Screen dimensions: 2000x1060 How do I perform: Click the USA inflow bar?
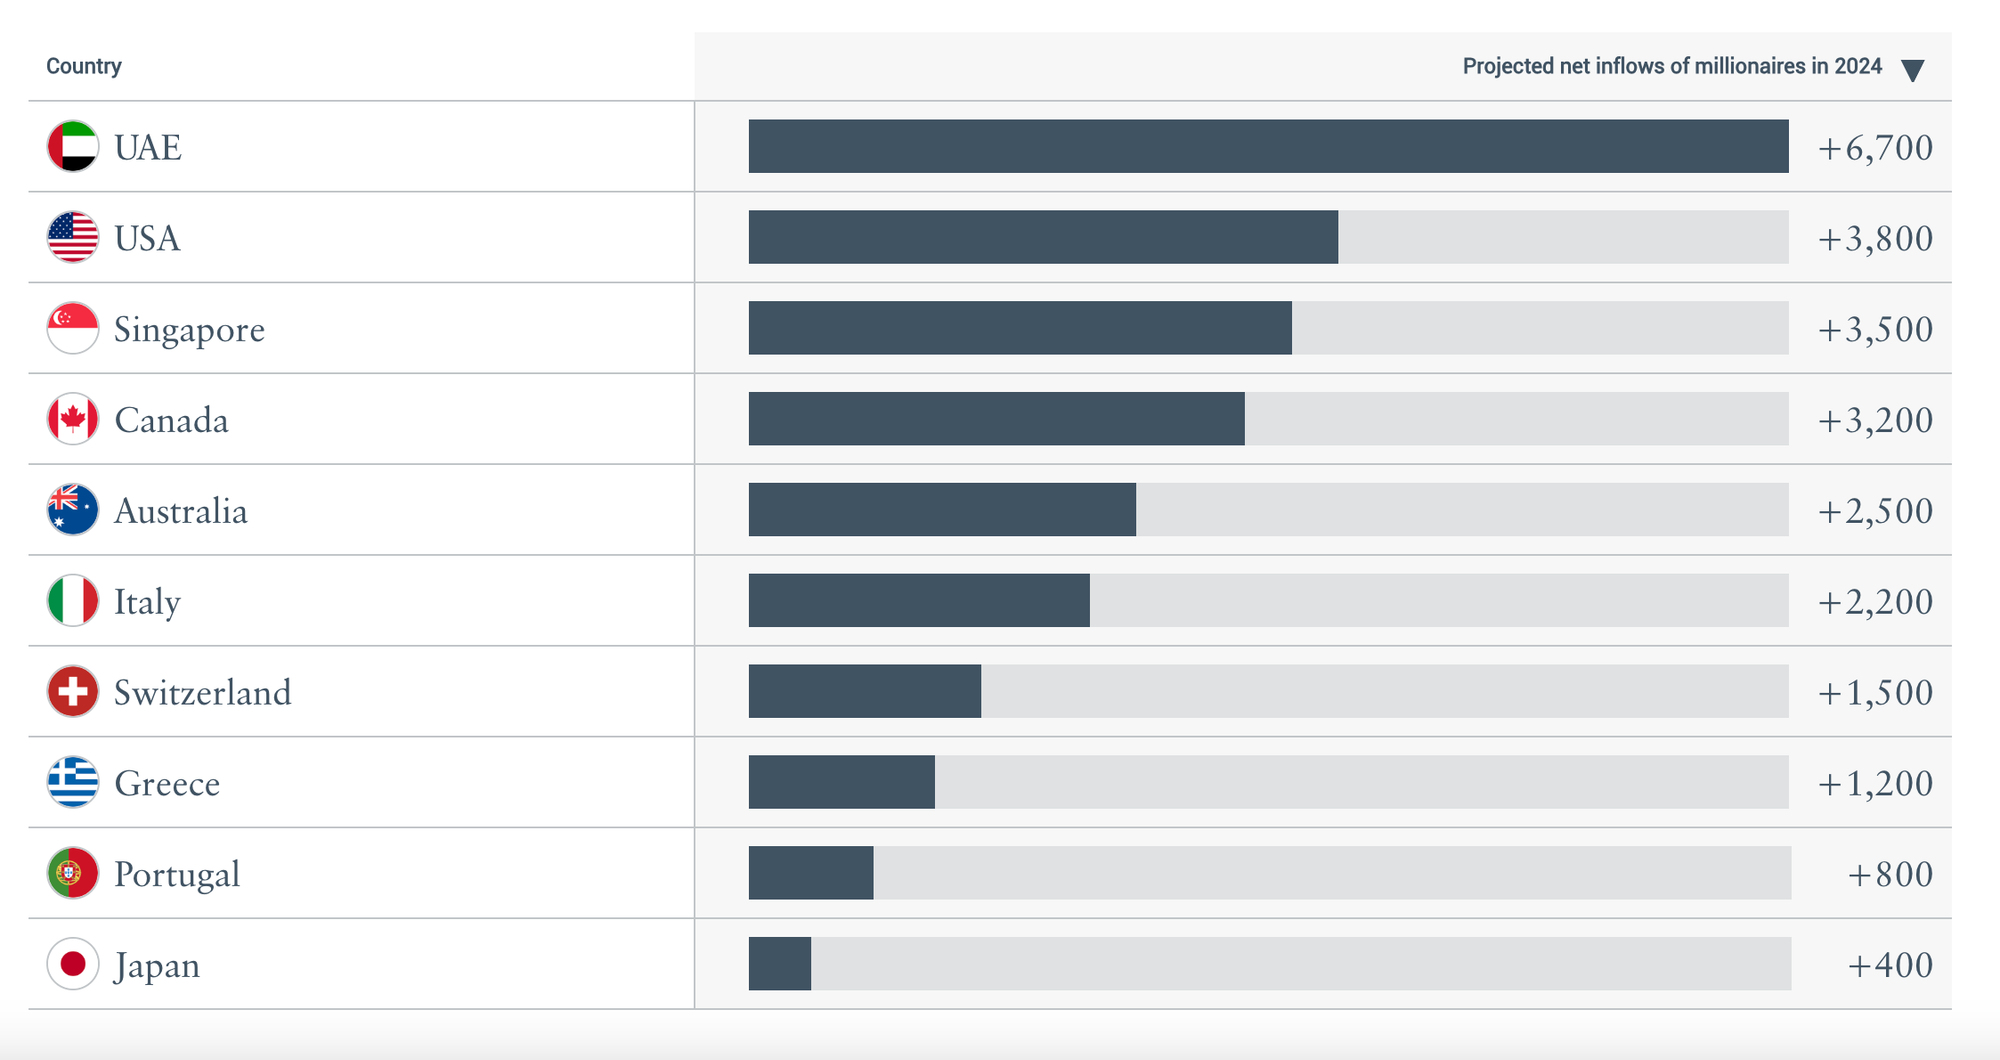click(x=1043, y=237)
